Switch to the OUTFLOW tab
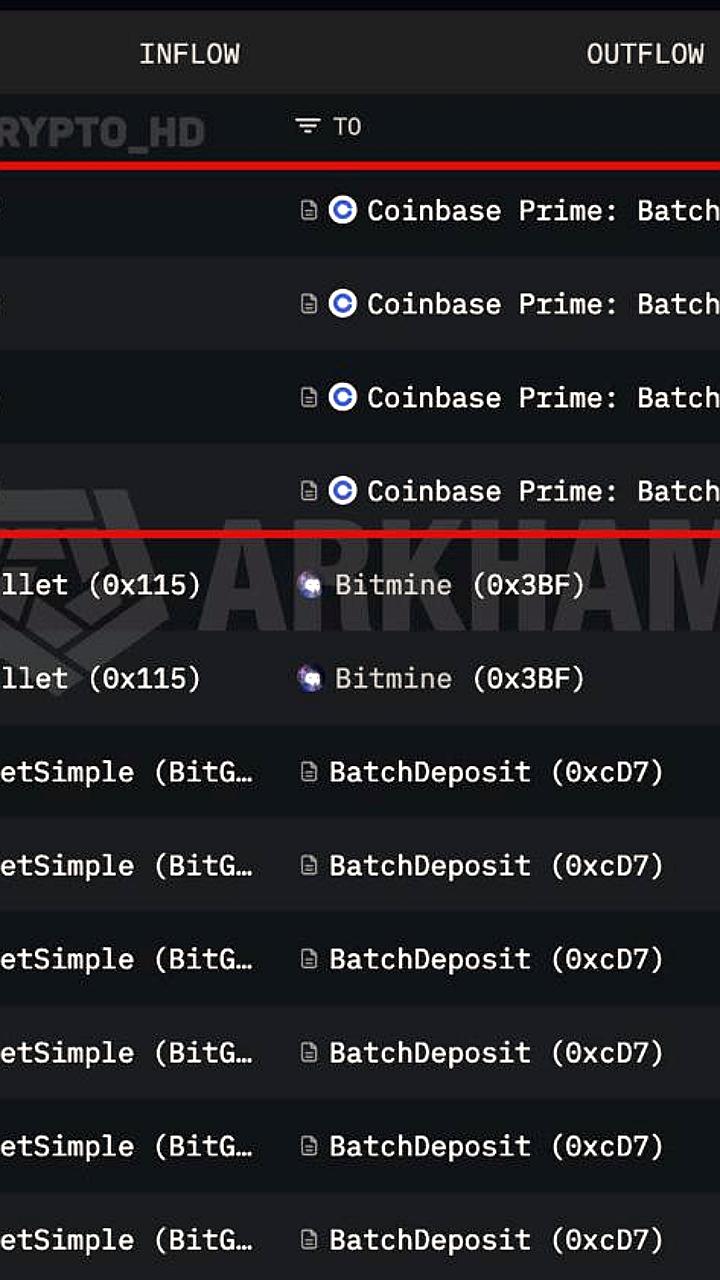The height and width of the screenshot is (1280, 720). pyautogui.click(x=645, y=53)
